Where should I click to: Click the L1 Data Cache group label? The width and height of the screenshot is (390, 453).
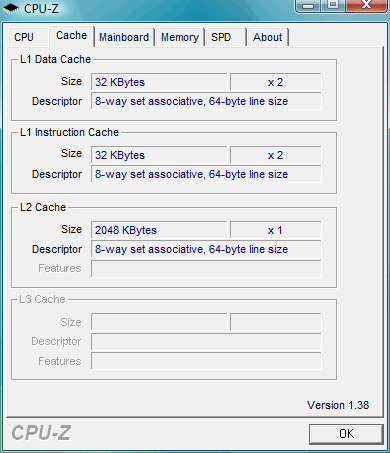pyautogui.click(x=55, y=59)
